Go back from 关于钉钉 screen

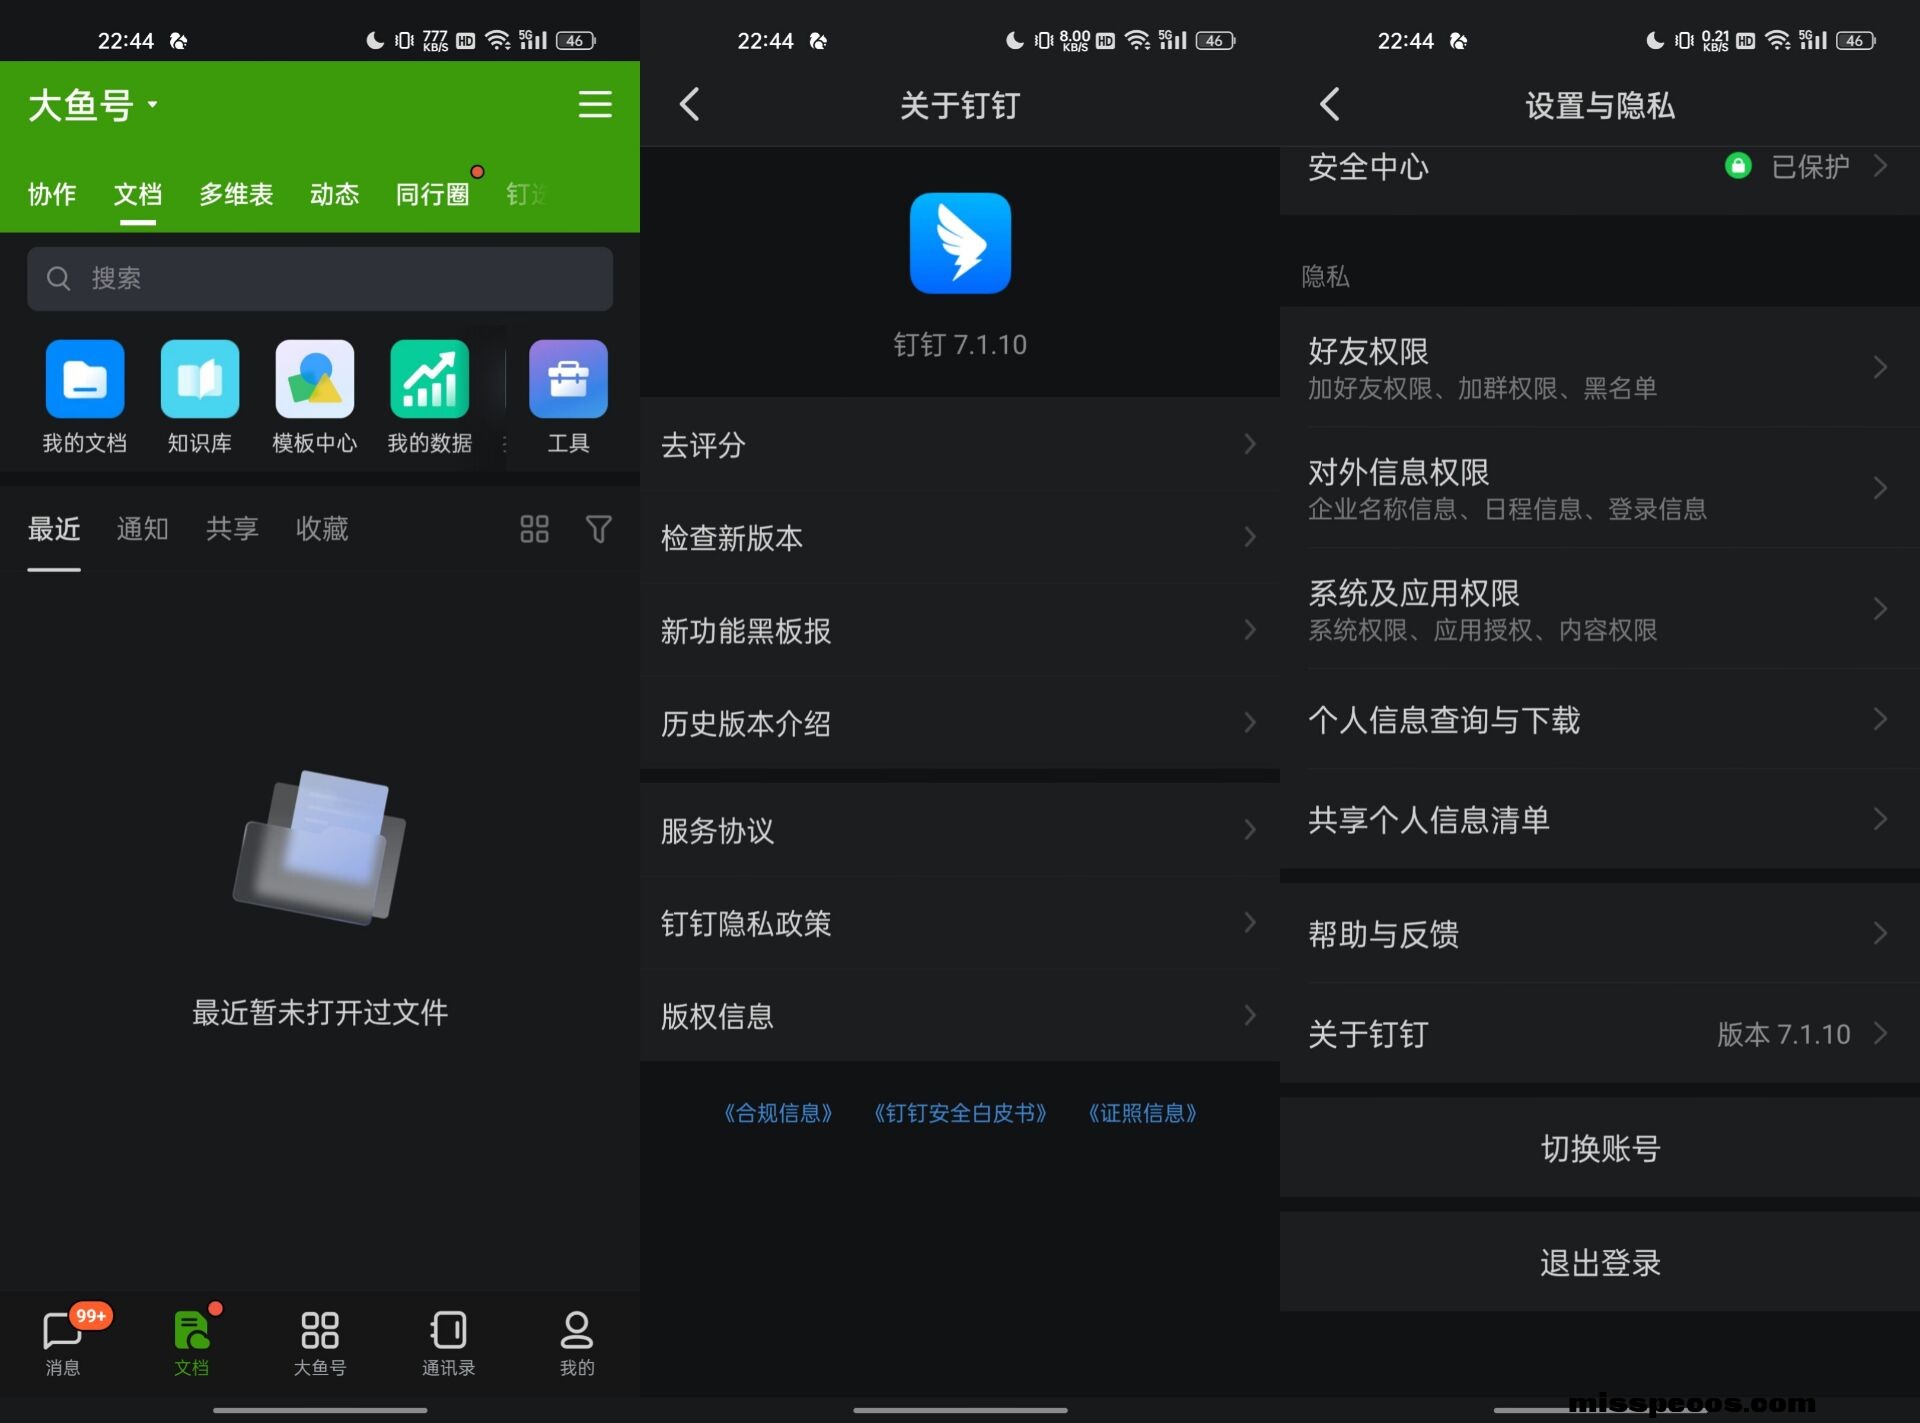coord(689,104)
